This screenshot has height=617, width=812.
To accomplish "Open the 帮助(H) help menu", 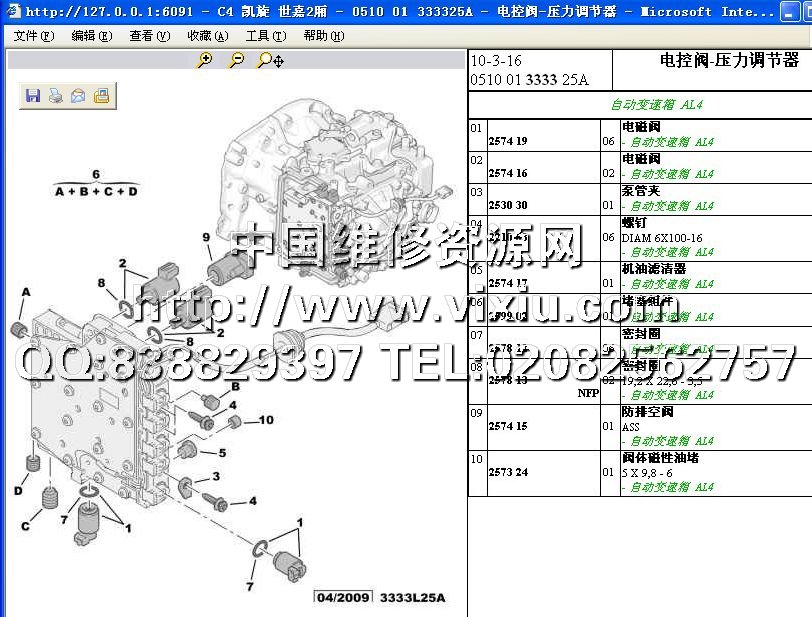I will coord(323,36).
